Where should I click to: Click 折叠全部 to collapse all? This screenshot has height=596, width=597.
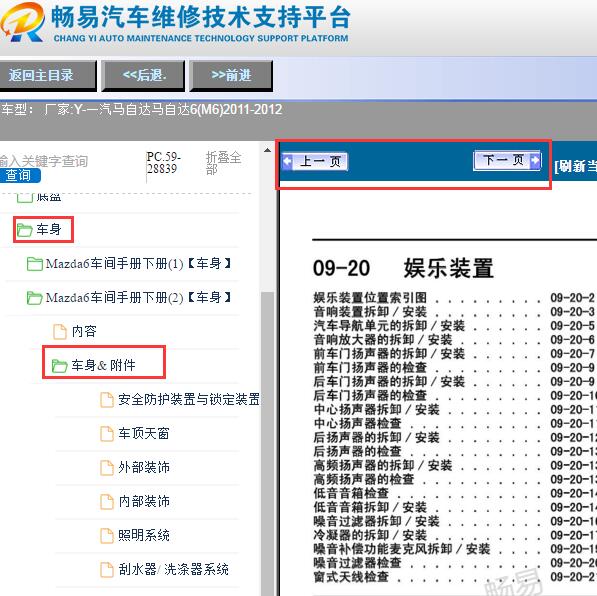[223, 163]
